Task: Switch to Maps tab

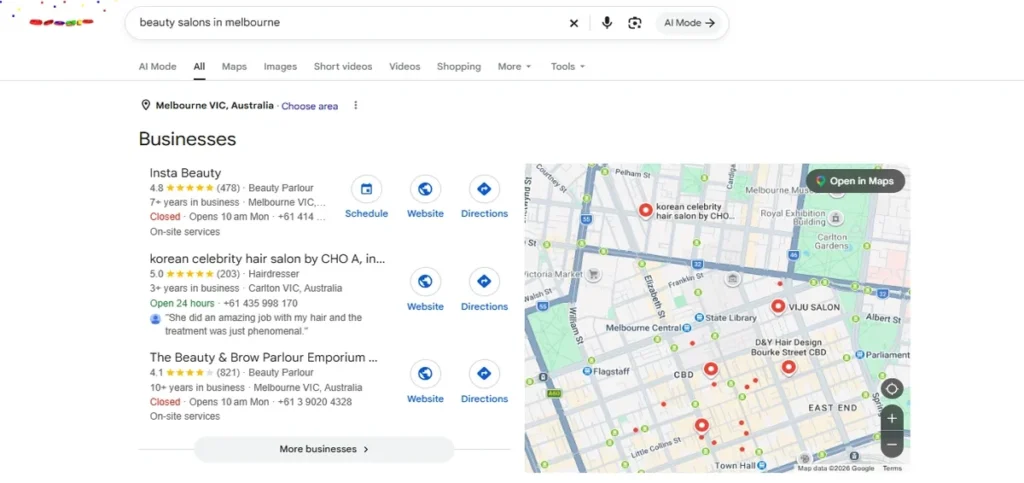Action: [x=234, y=67]
